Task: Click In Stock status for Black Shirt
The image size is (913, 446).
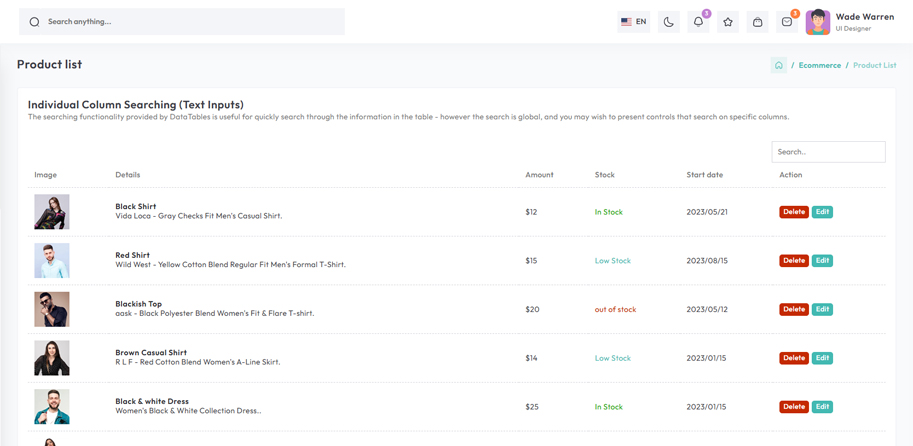Action: point(608,212)
